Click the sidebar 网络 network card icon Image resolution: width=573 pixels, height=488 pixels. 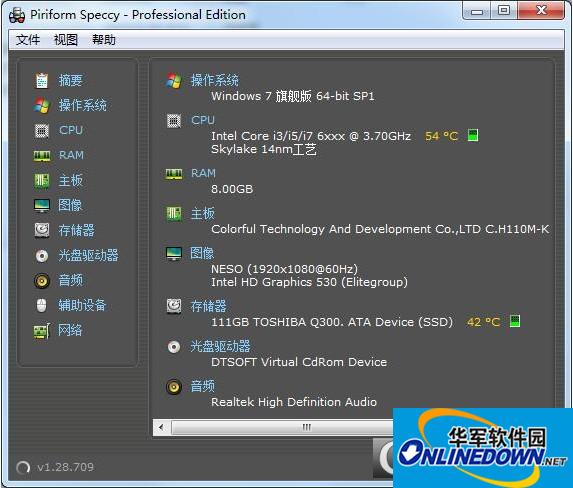pos(42,331)
